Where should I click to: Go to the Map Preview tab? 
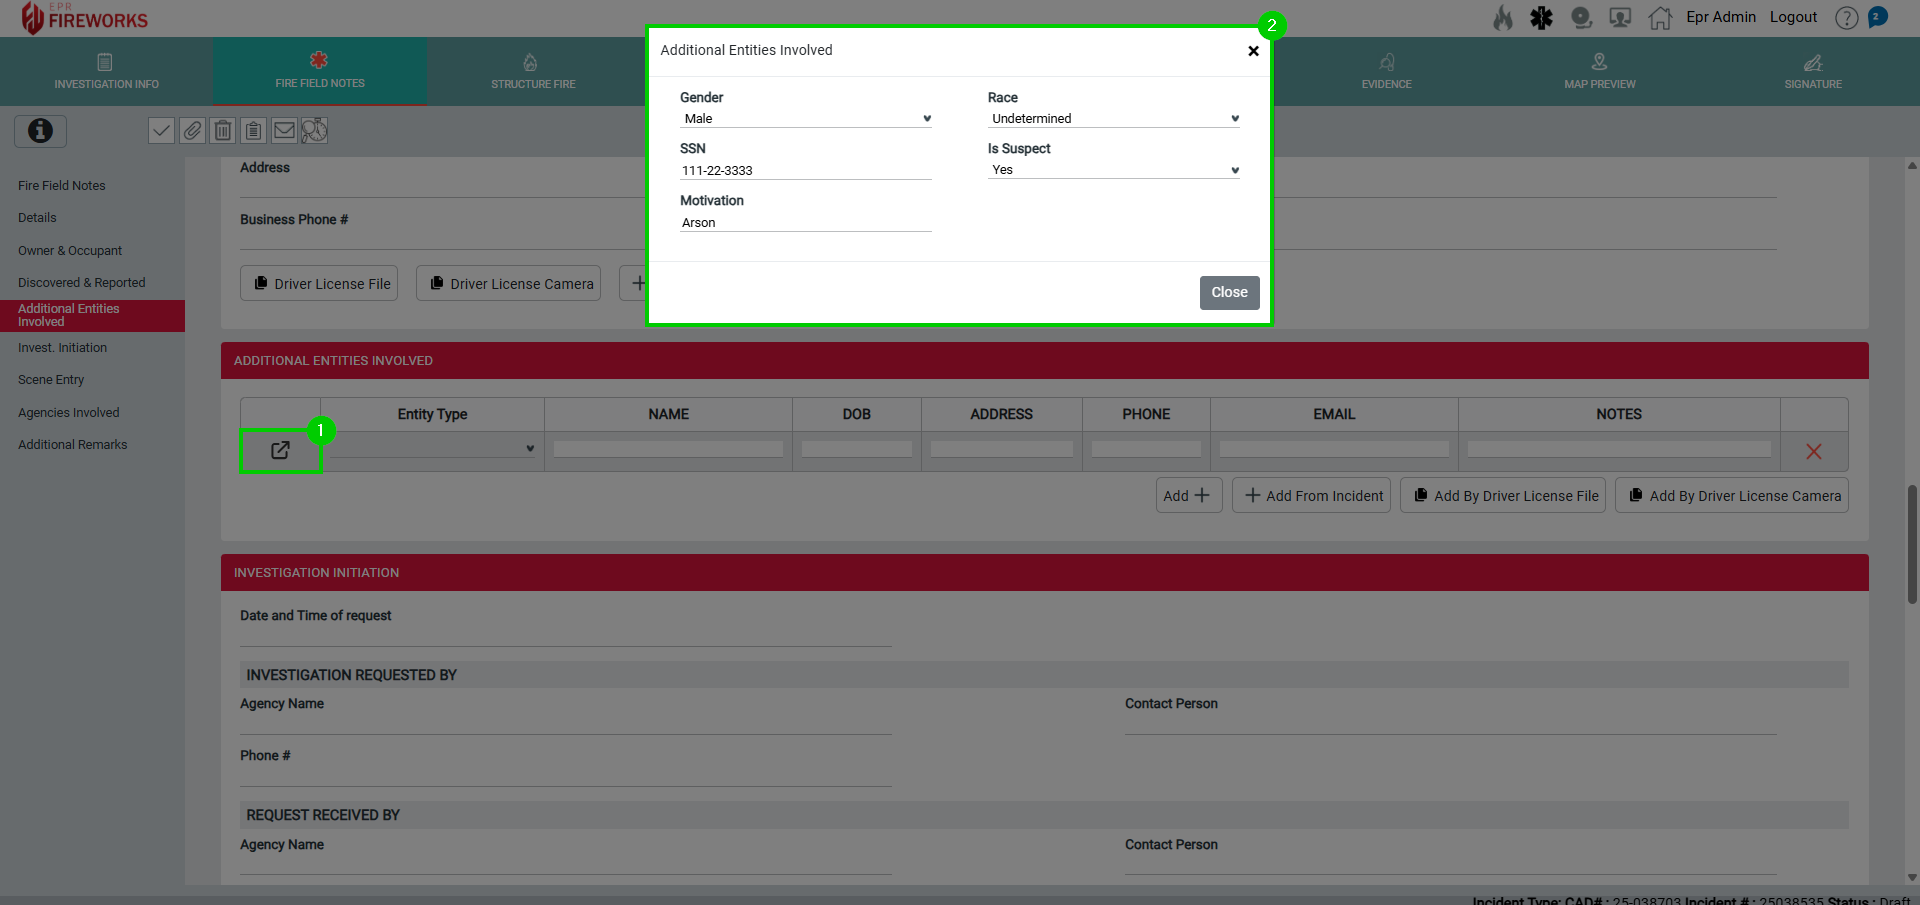pos(1599,72)
